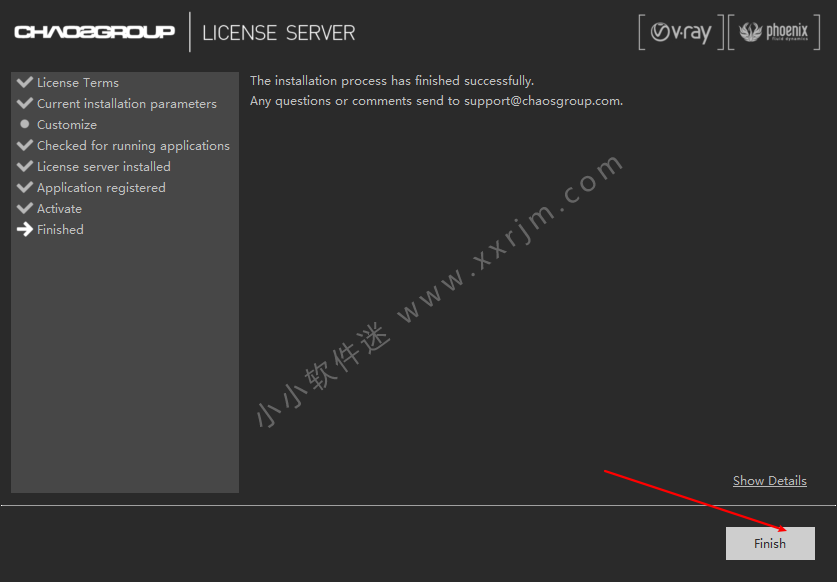Click the support@chaosgroup.com address text
This screenshot has width=837, height=582.
point(543,101)
